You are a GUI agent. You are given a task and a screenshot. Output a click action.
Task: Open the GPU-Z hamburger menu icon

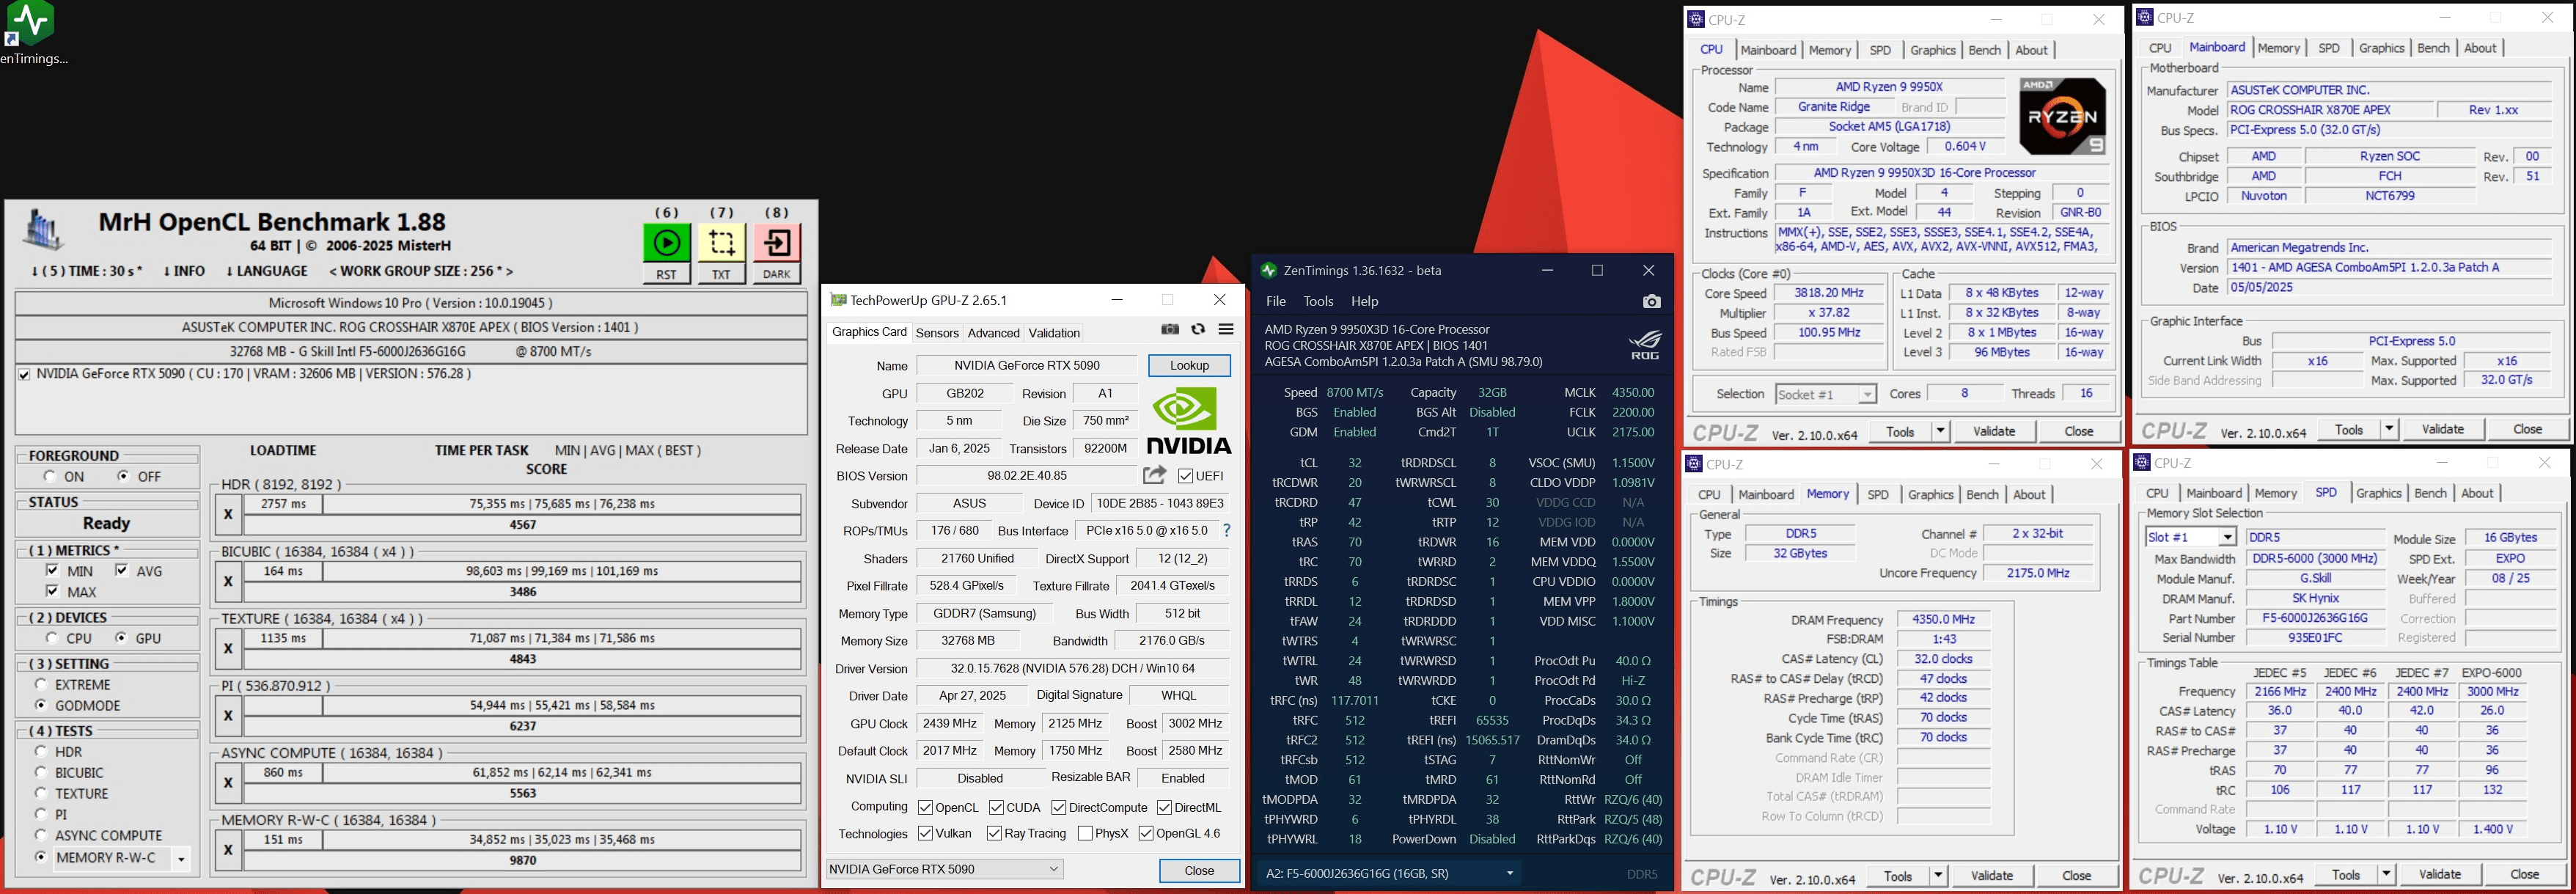pos(1226,330)
